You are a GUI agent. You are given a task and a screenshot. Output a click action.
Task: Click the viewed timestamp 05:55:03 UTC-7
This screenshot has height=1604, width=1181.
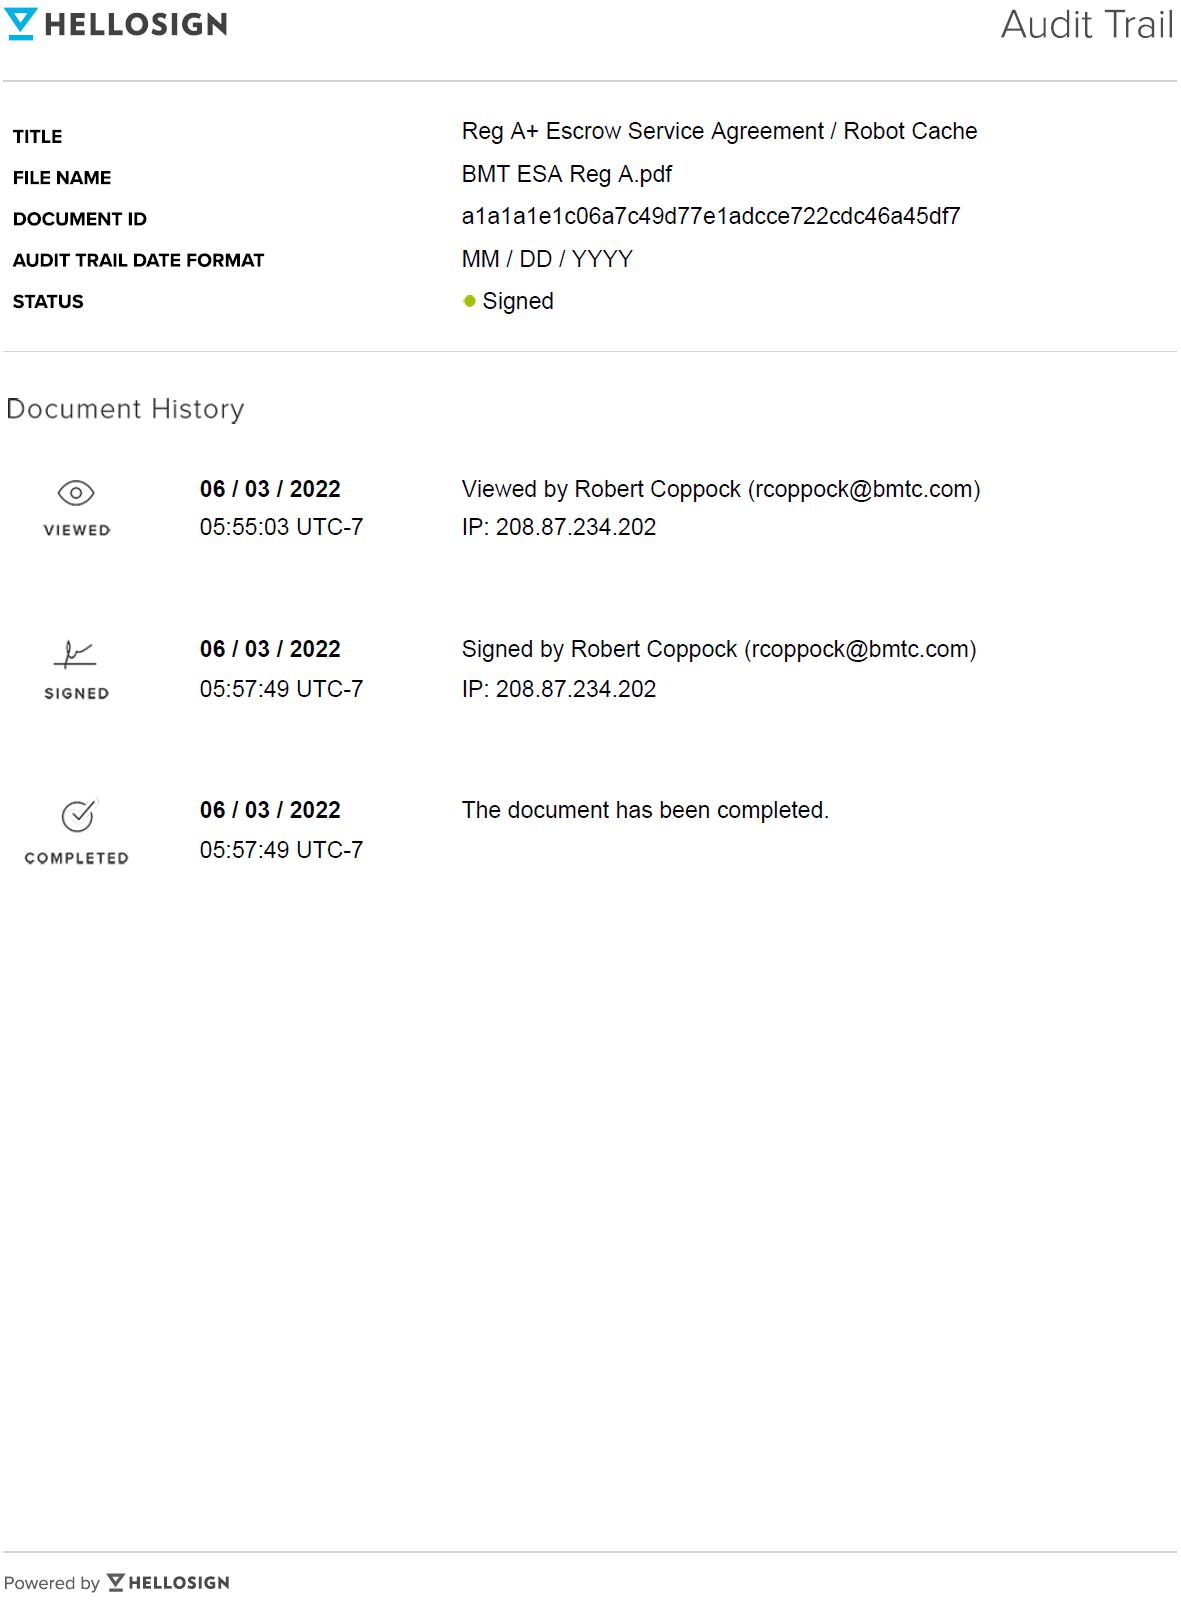281,527
